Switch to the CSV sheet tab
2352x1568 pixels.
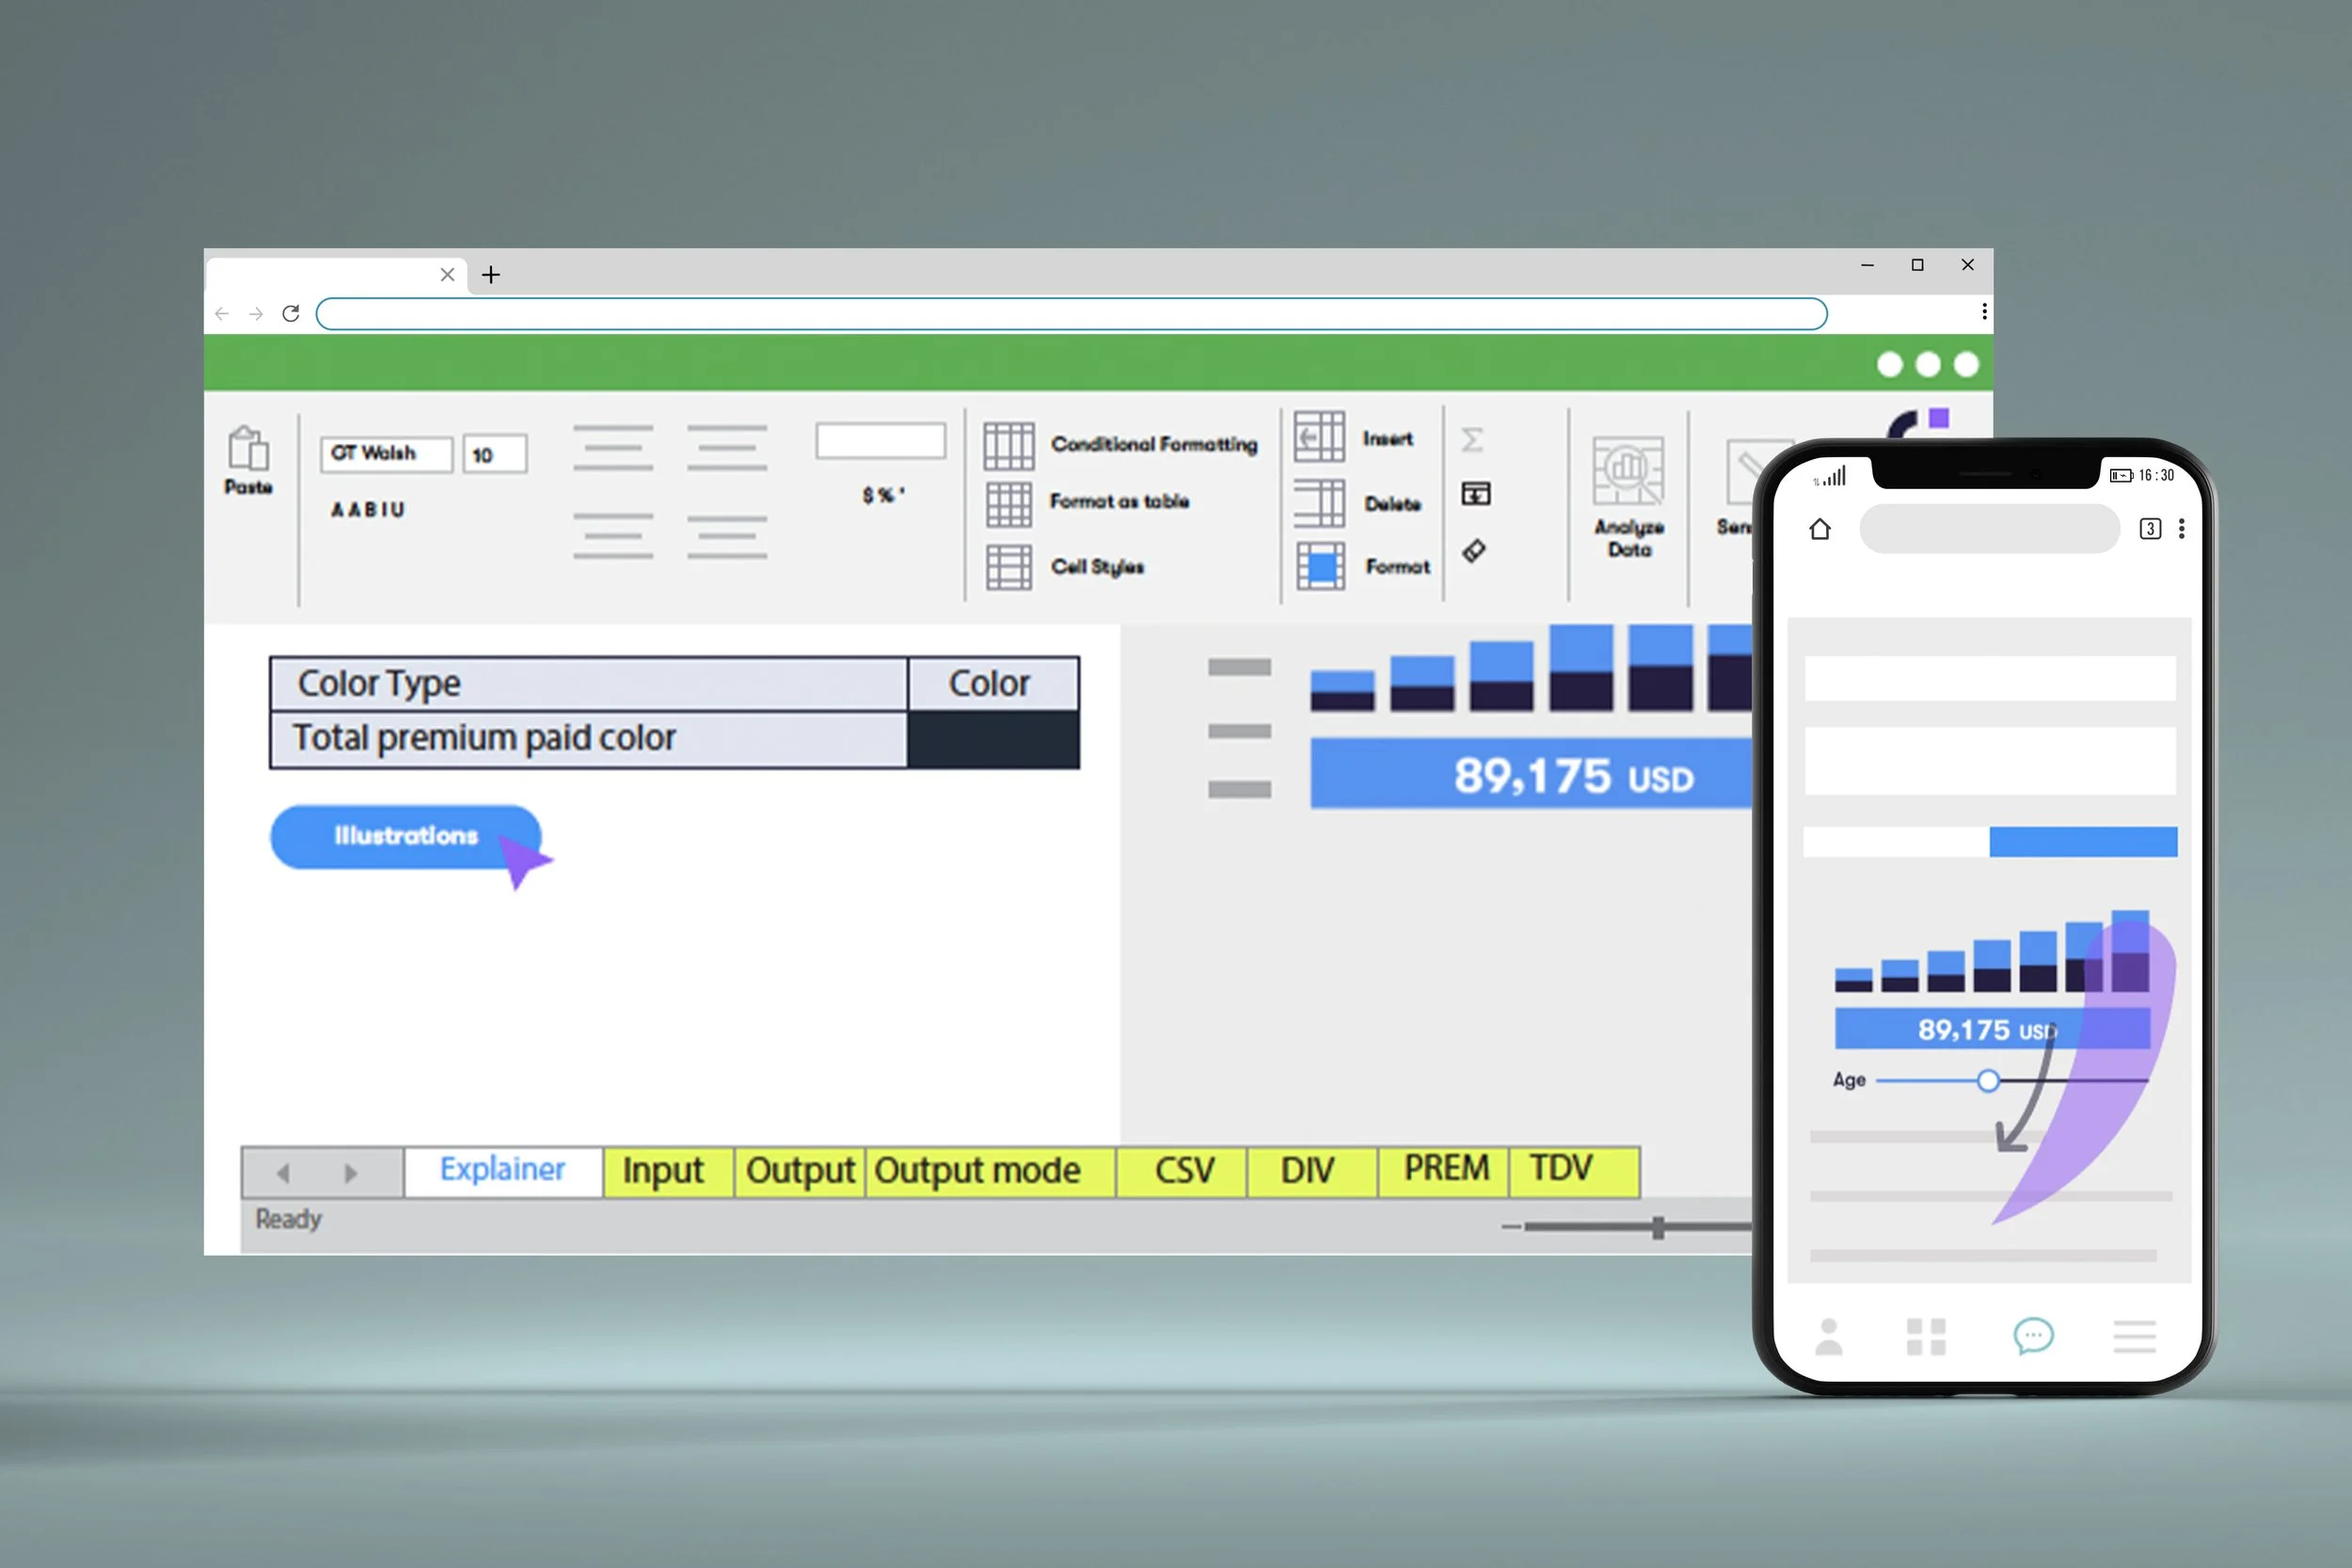coord(1183,1171)
